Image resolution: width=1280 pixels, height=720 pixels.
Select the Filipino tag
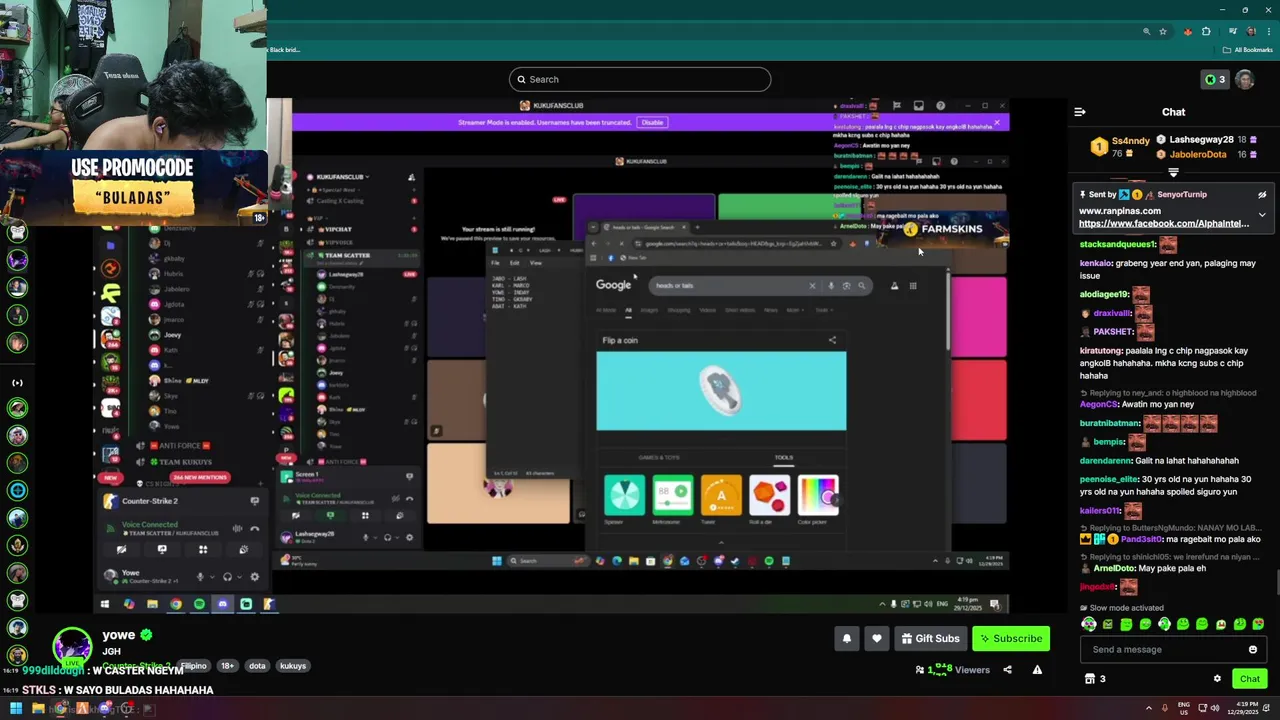193,666
